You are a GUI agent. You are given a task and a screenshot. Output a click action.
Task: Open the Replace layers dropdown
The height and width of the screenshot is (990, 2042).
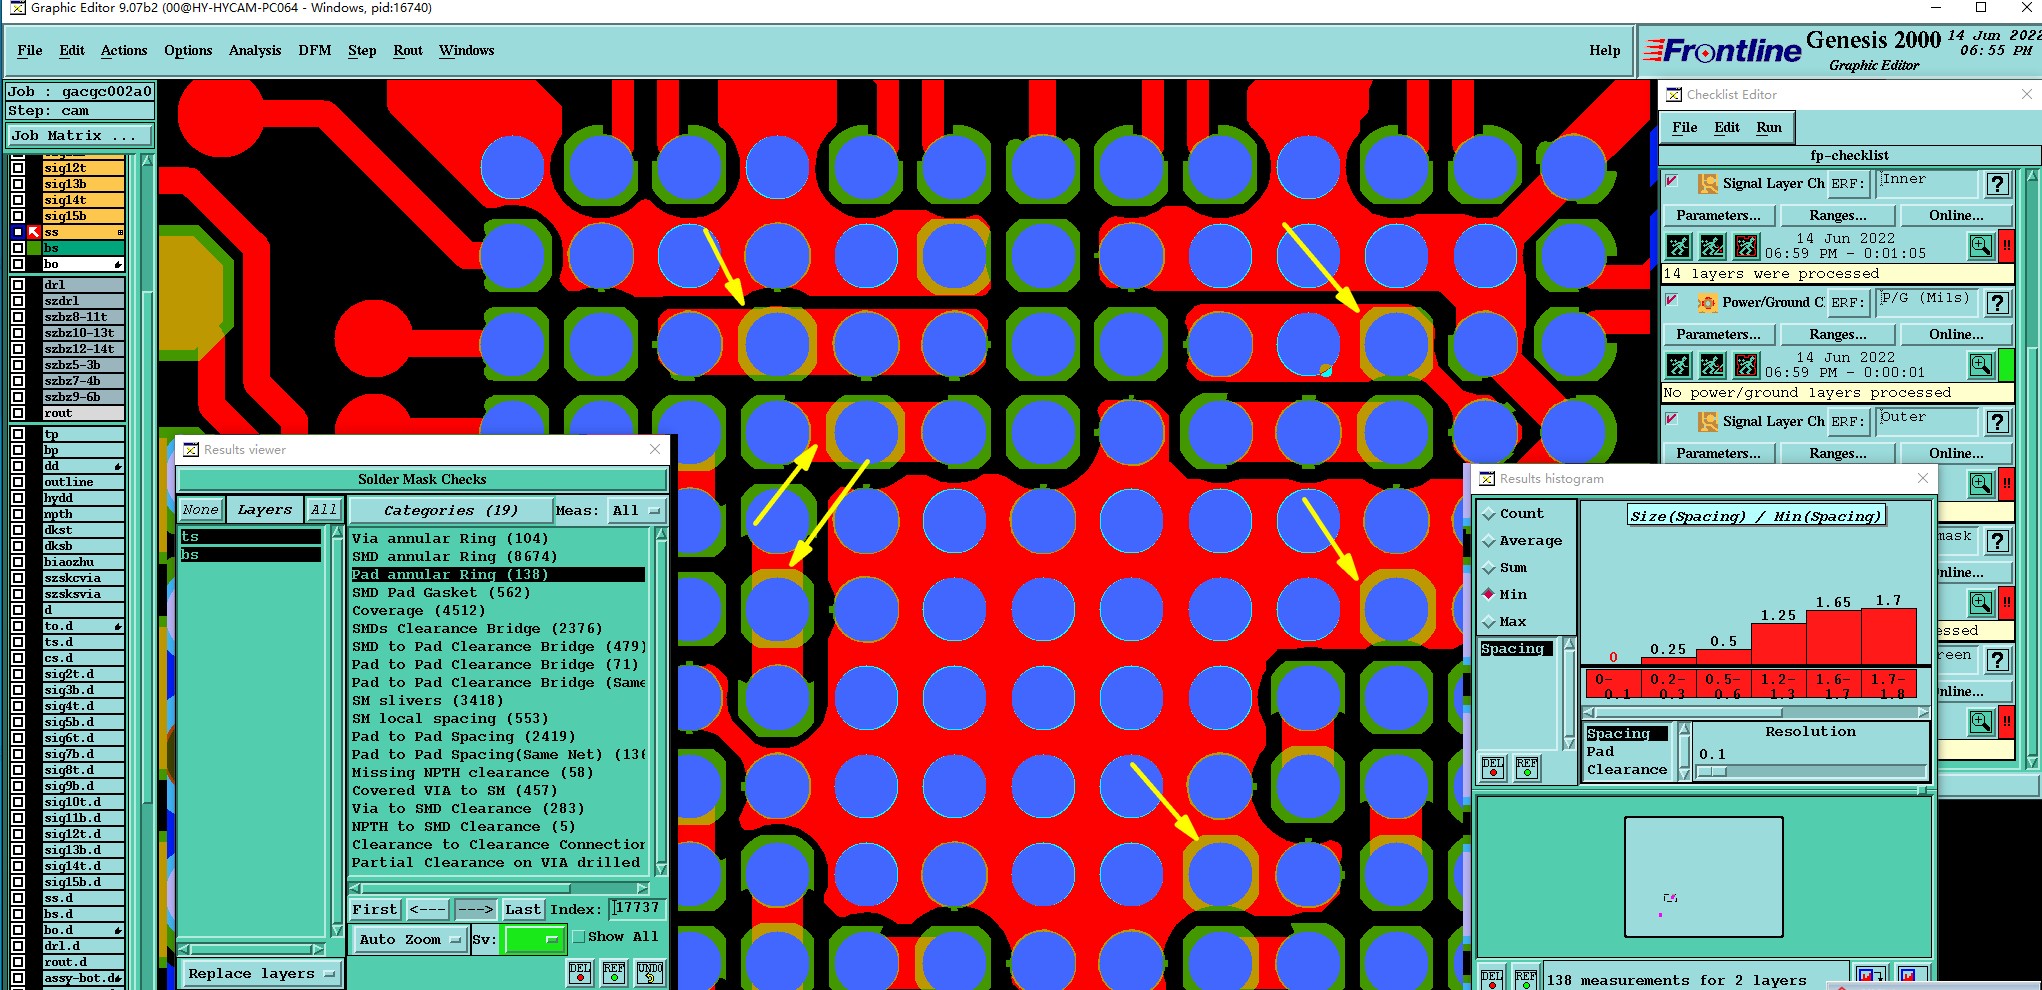(x=262, y=974)
